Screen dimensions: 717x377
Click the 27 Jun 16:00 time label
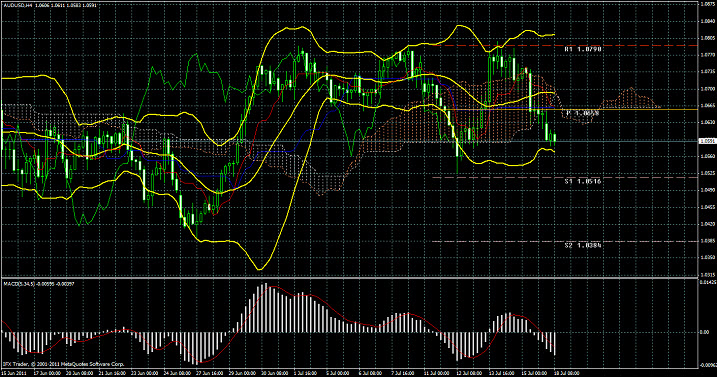208,373
